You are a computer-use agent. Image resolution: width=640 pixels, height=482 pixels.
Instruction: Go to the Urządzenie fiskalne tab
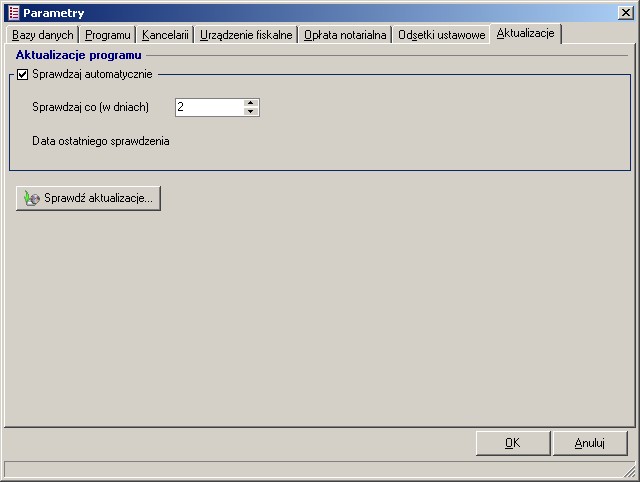coord(246,35)
